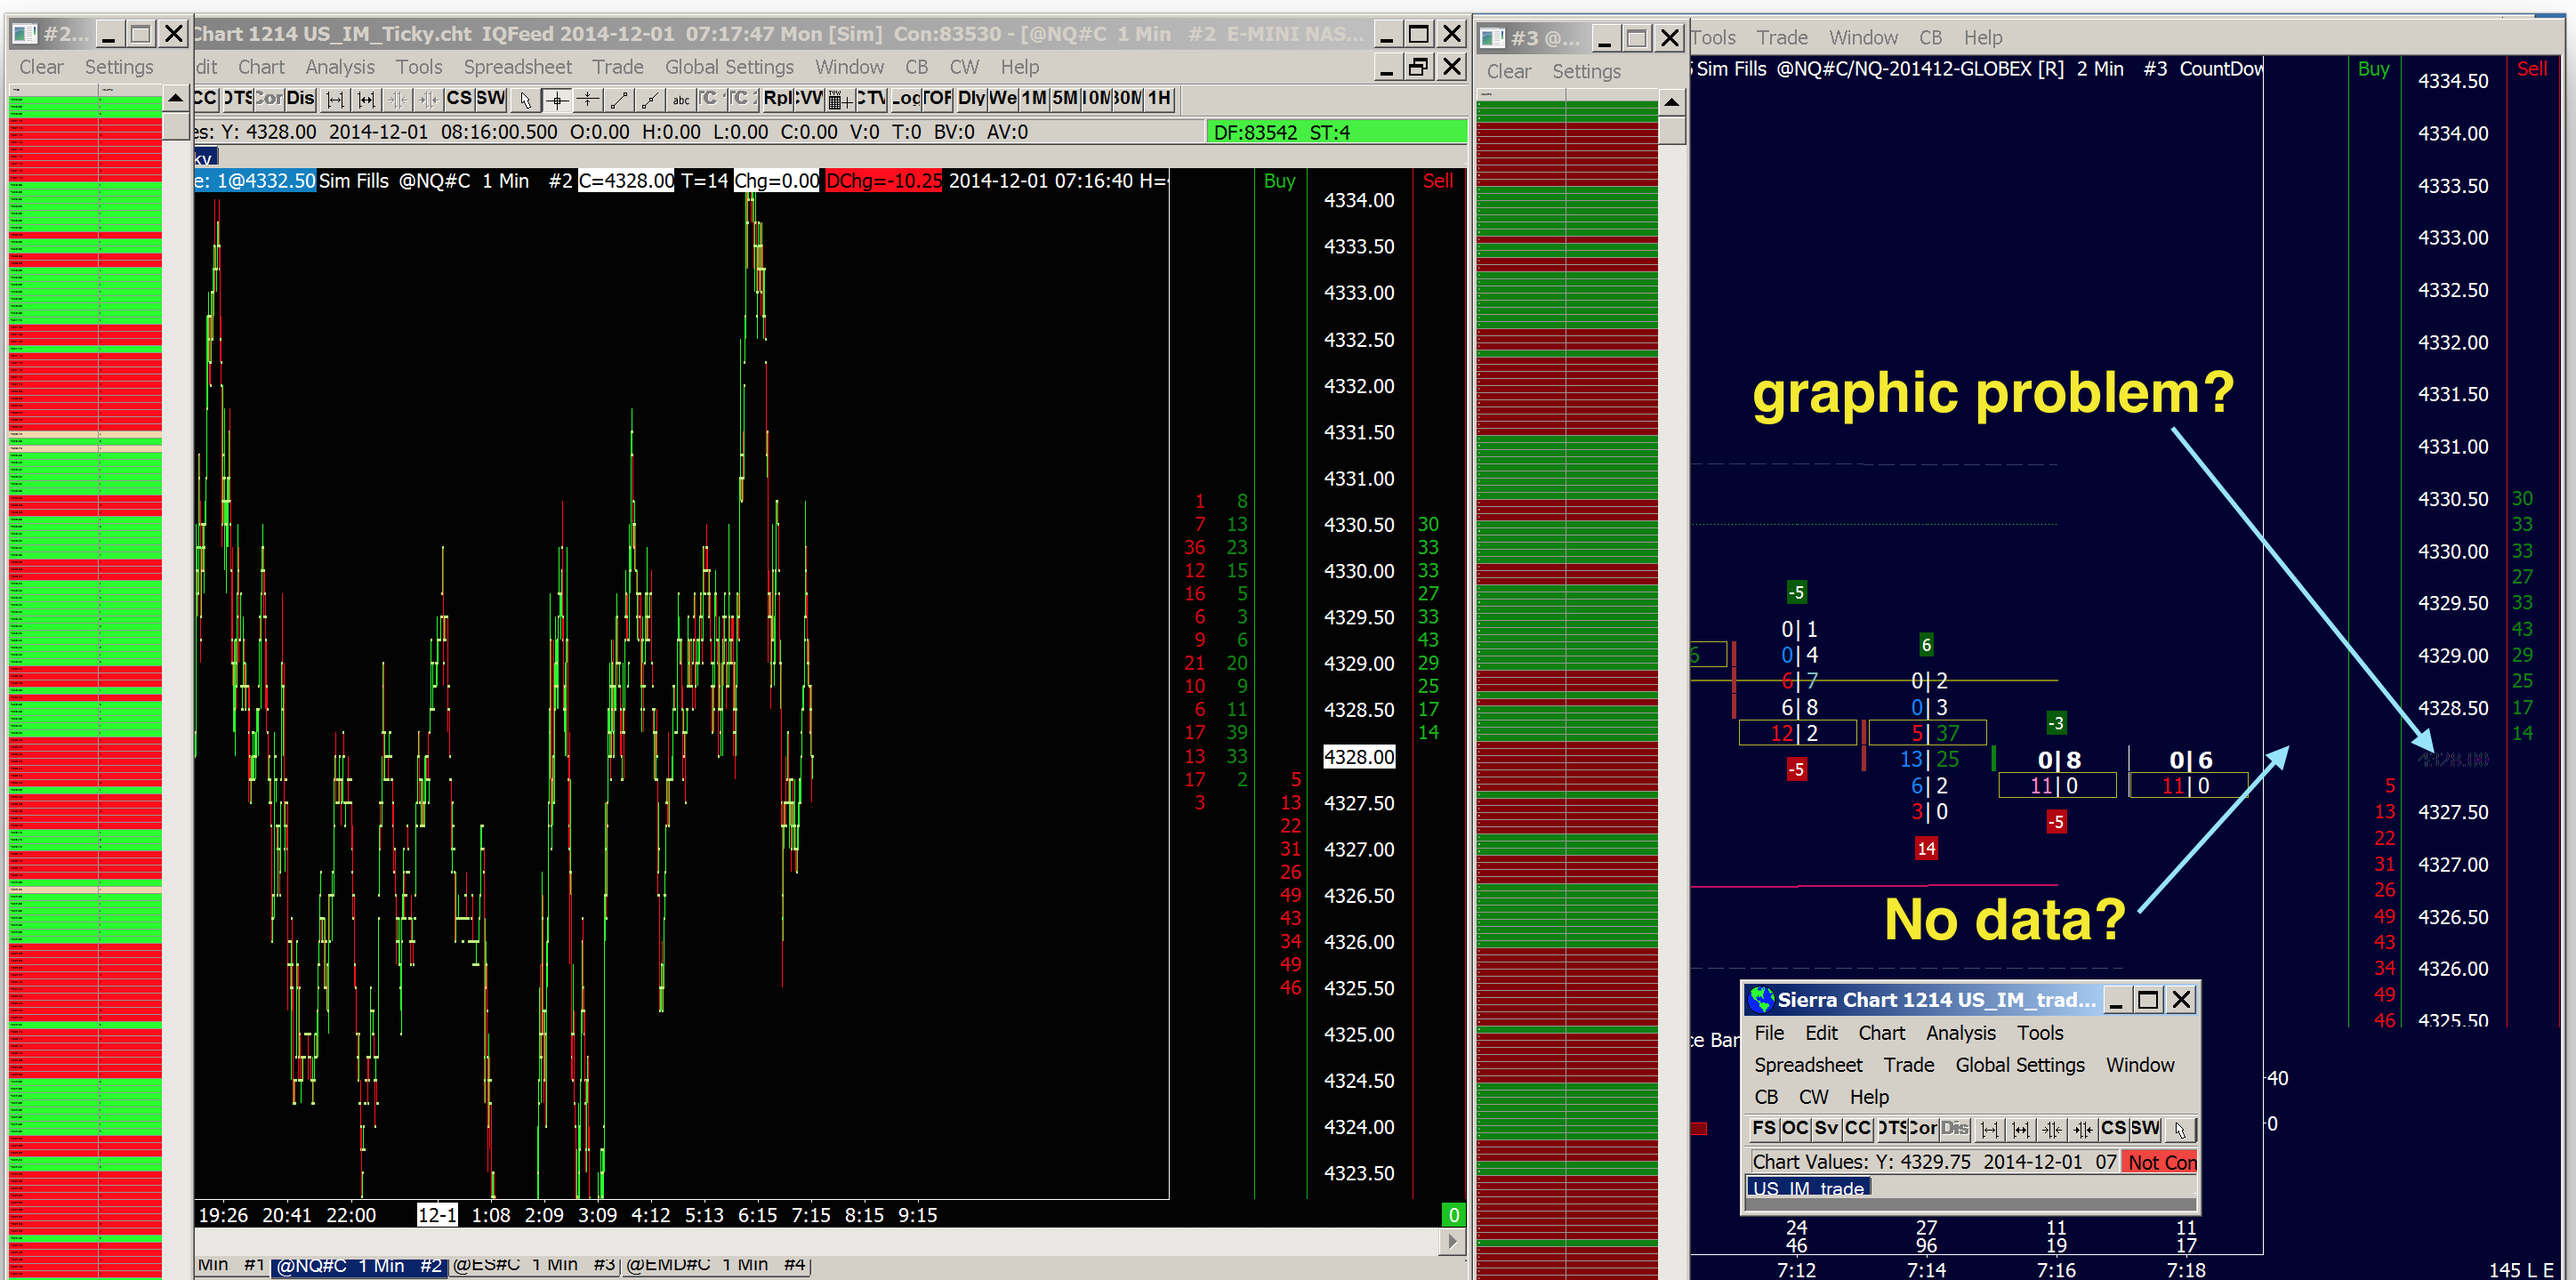The width and height of the screenshot is (2576, 1280).
Task: Open the Global Settings menu
Action: (729, 67)
